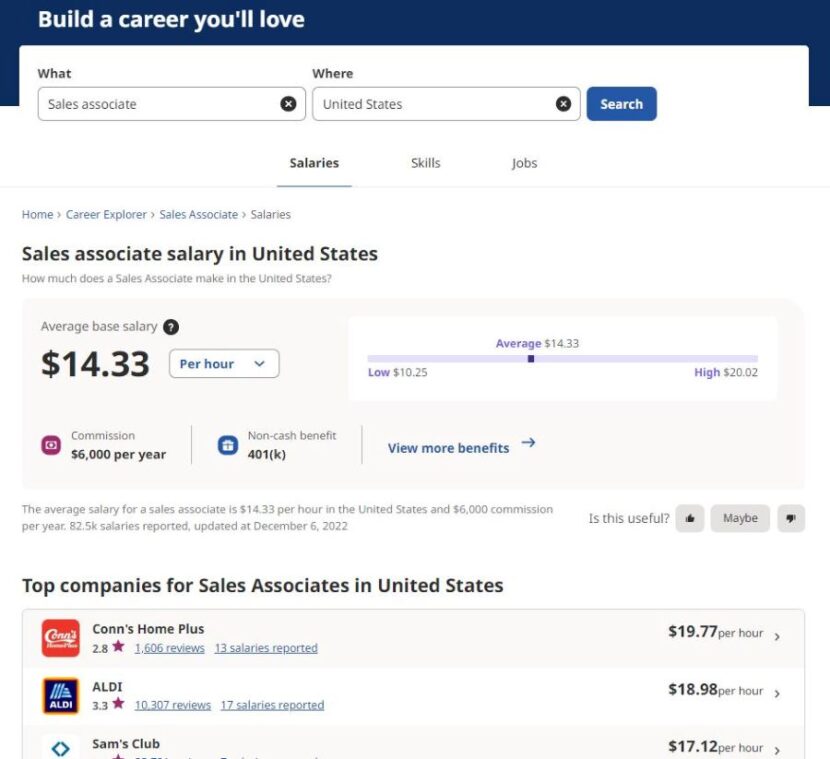The image size is (830, 759).
Task: Click the 'What' job title input field
Action: (160, 104)
